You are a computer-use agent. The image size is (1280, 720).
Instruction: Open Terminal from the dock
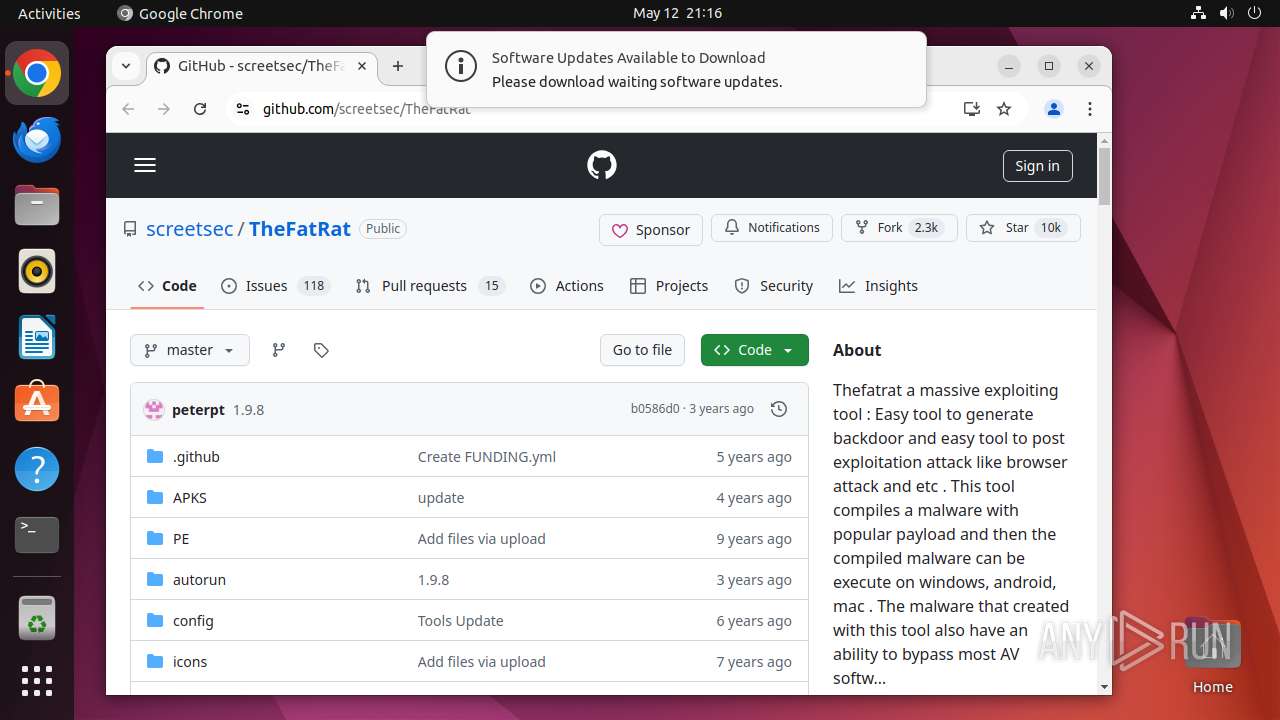coord(37,534)
